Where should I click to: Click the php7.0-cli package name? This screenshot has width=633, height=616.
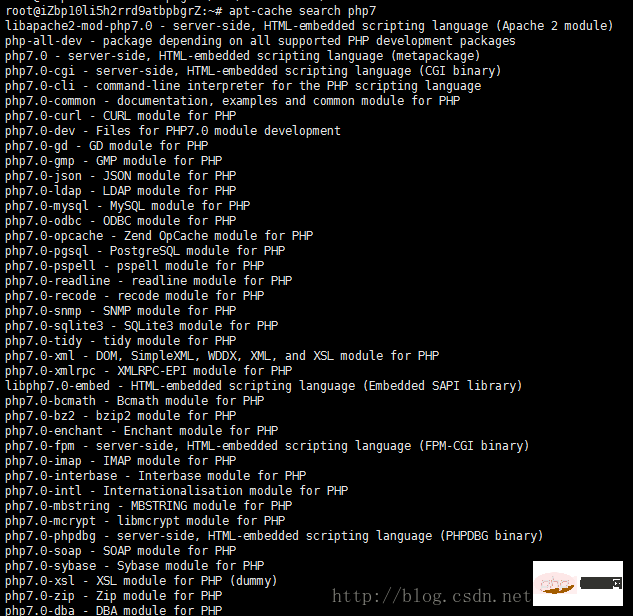click(40, 86)
